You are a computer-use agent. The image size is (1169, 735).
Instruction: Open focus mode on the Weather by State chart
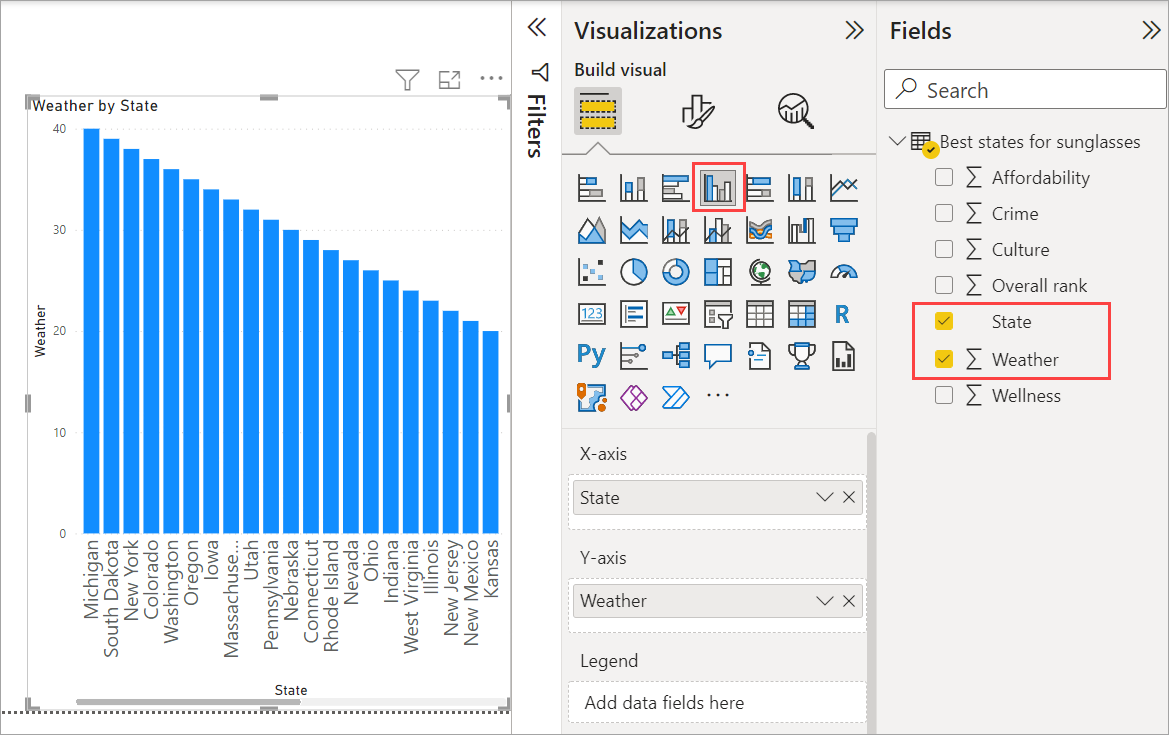449,79
